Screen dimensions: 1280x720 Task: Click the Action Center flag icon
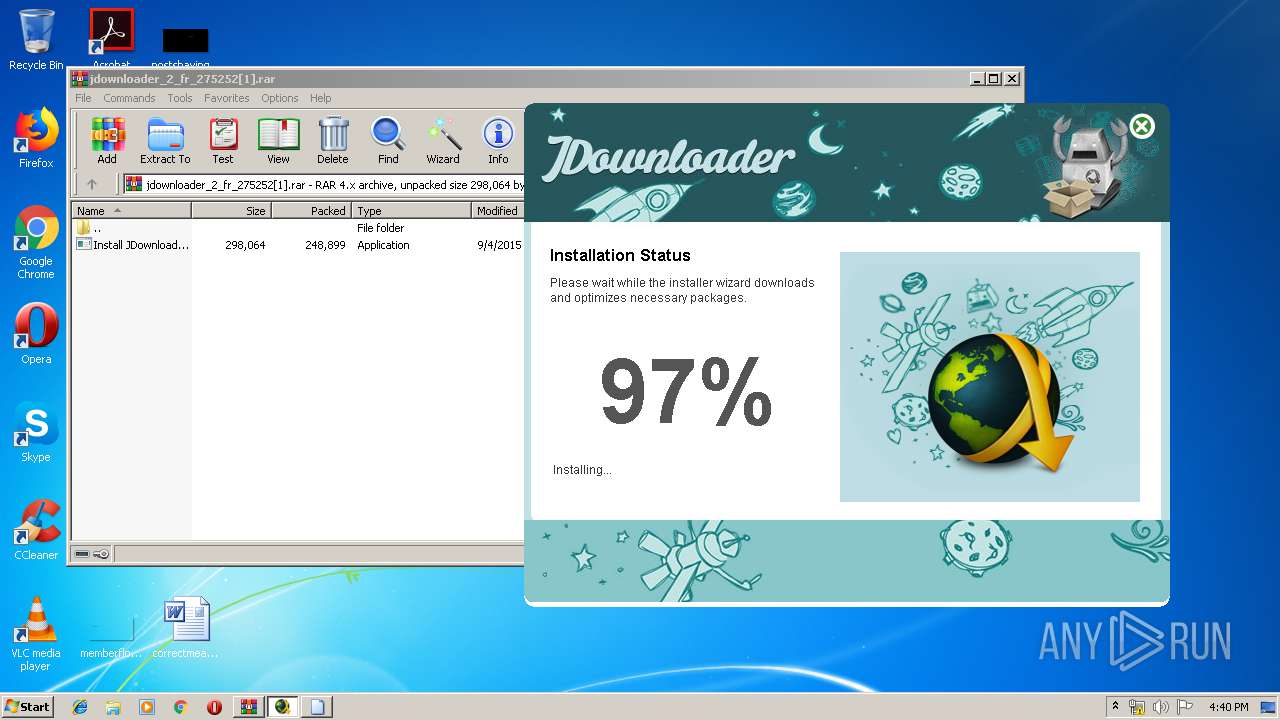1185,707
